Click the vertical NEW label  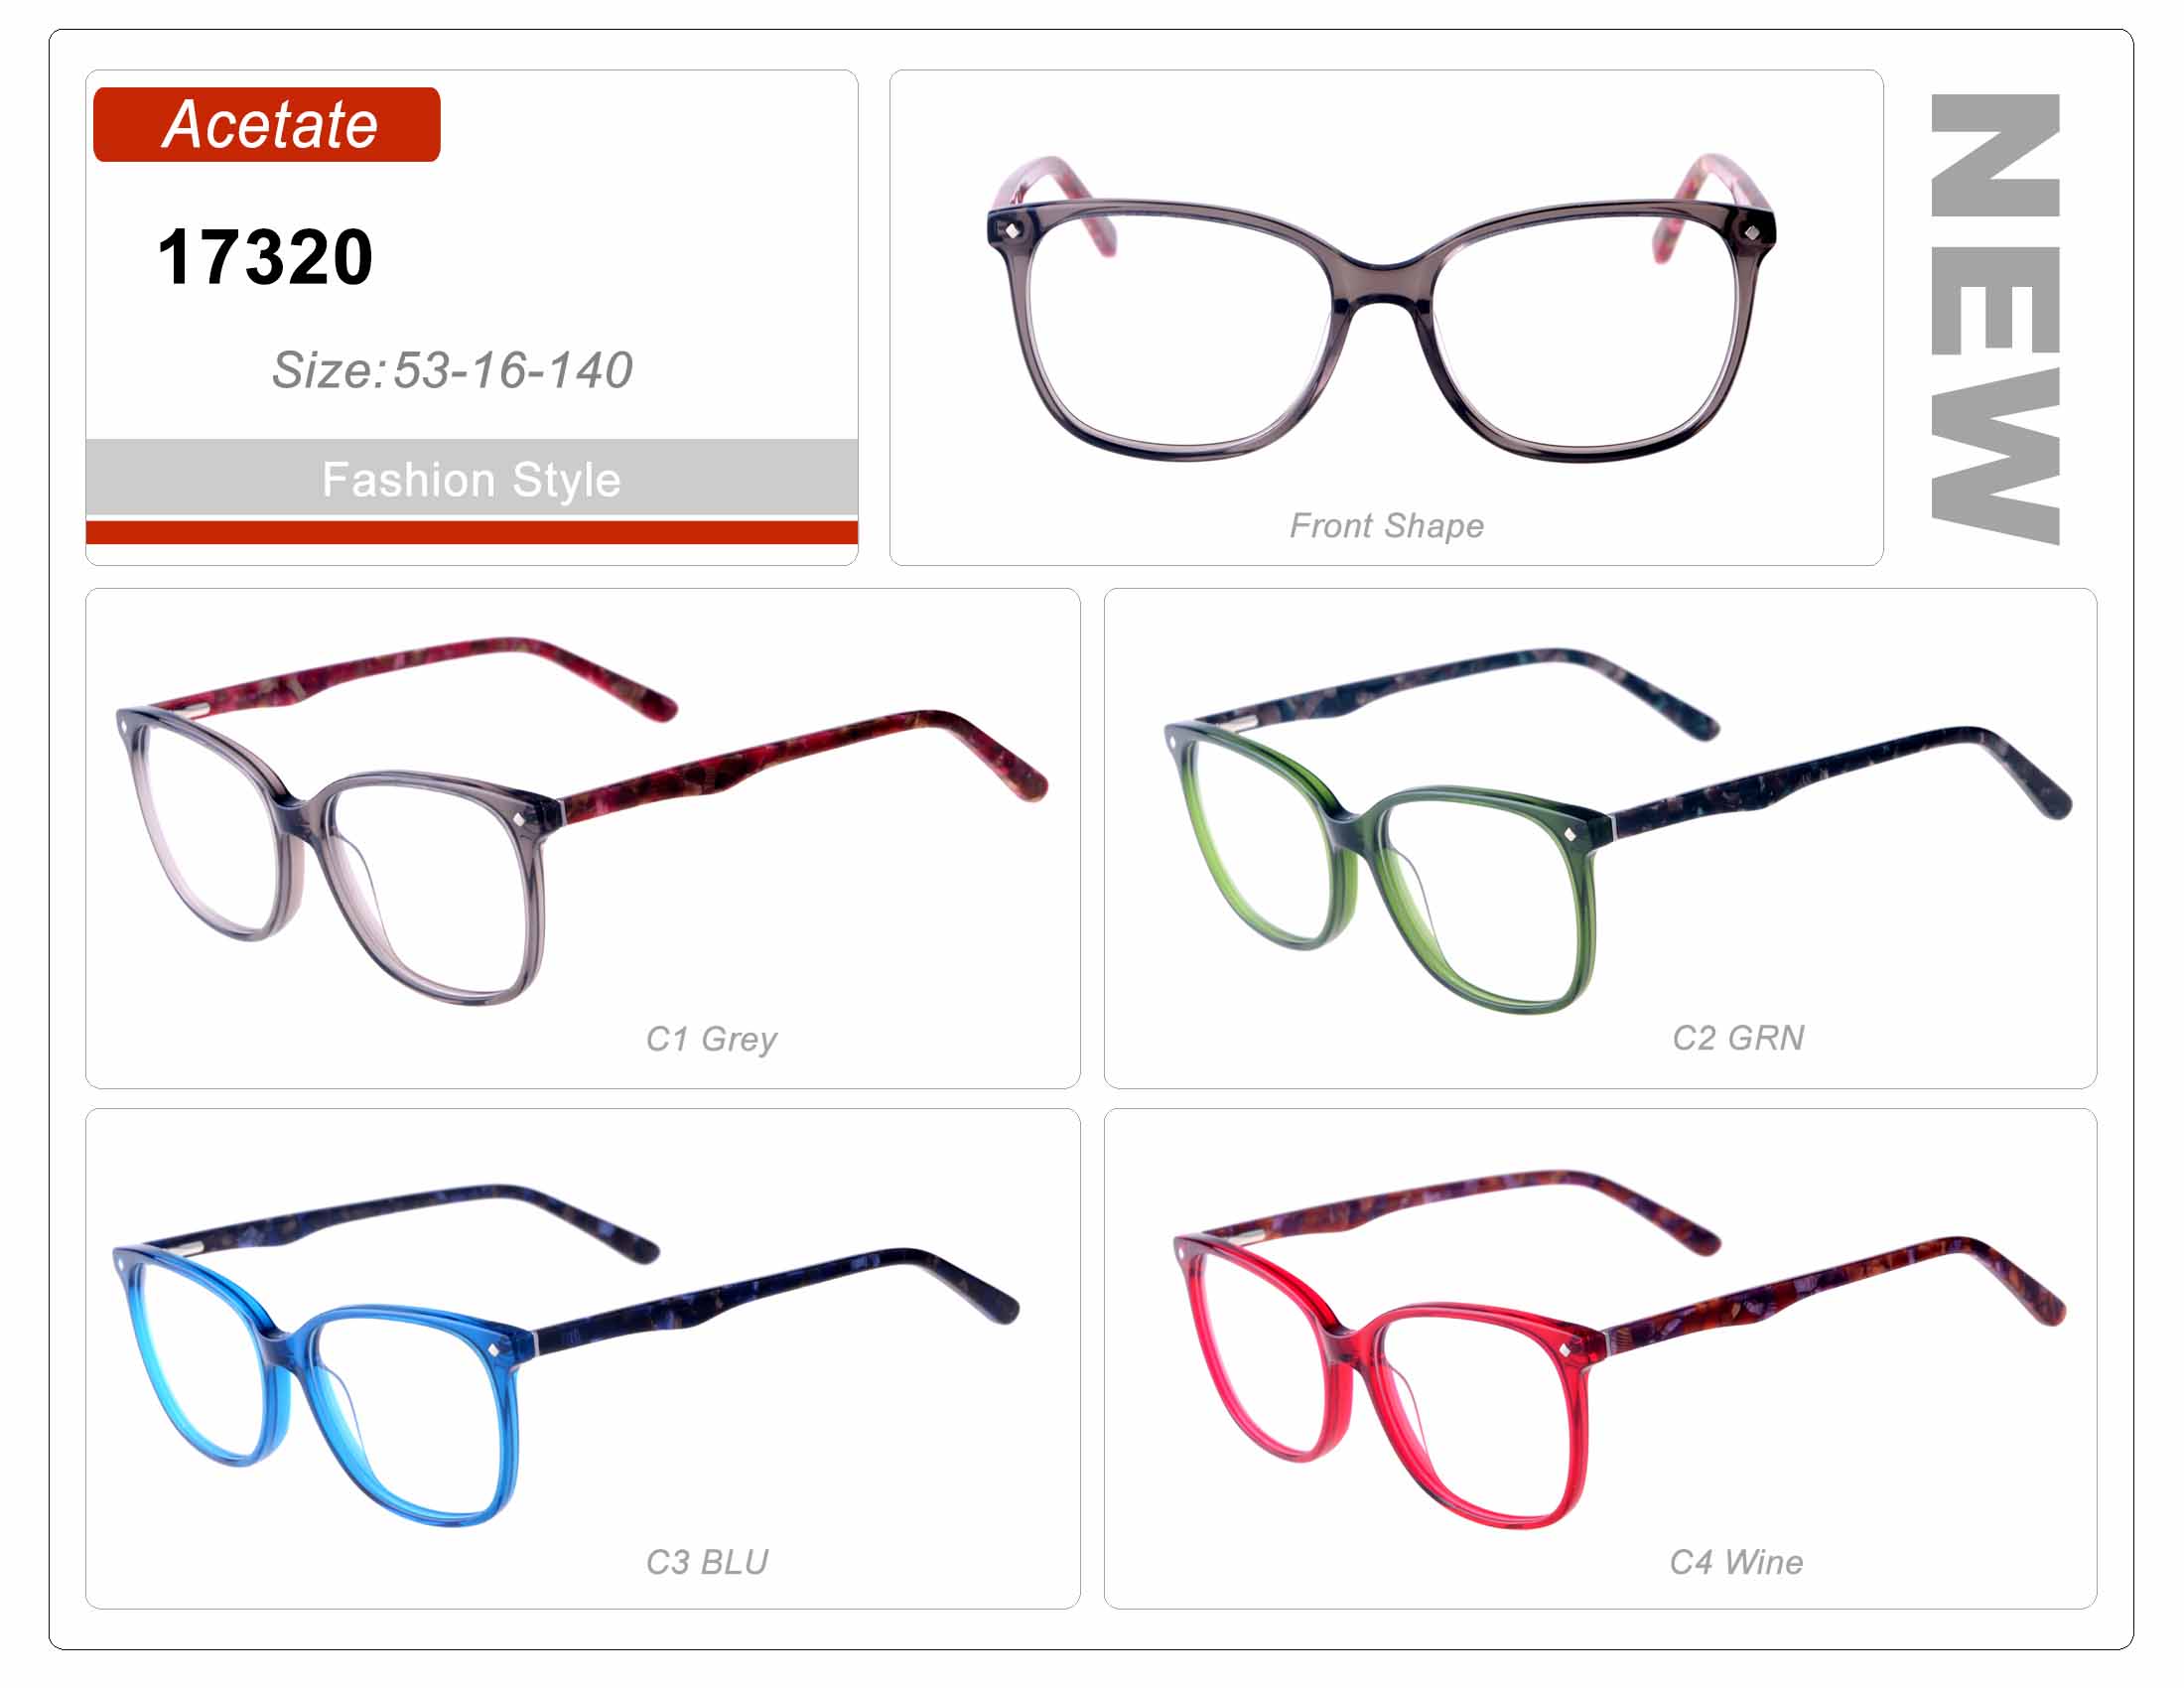pos(1995,318)
